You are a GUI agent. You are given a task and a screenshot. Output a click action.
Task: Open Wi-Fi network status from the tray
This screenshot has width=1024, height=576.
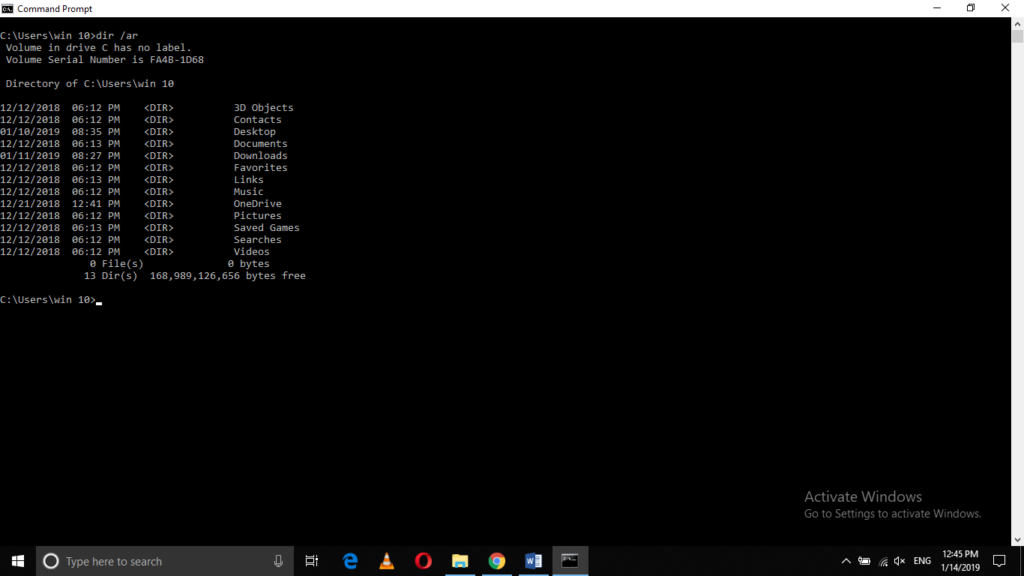click(x=882, y=561)
